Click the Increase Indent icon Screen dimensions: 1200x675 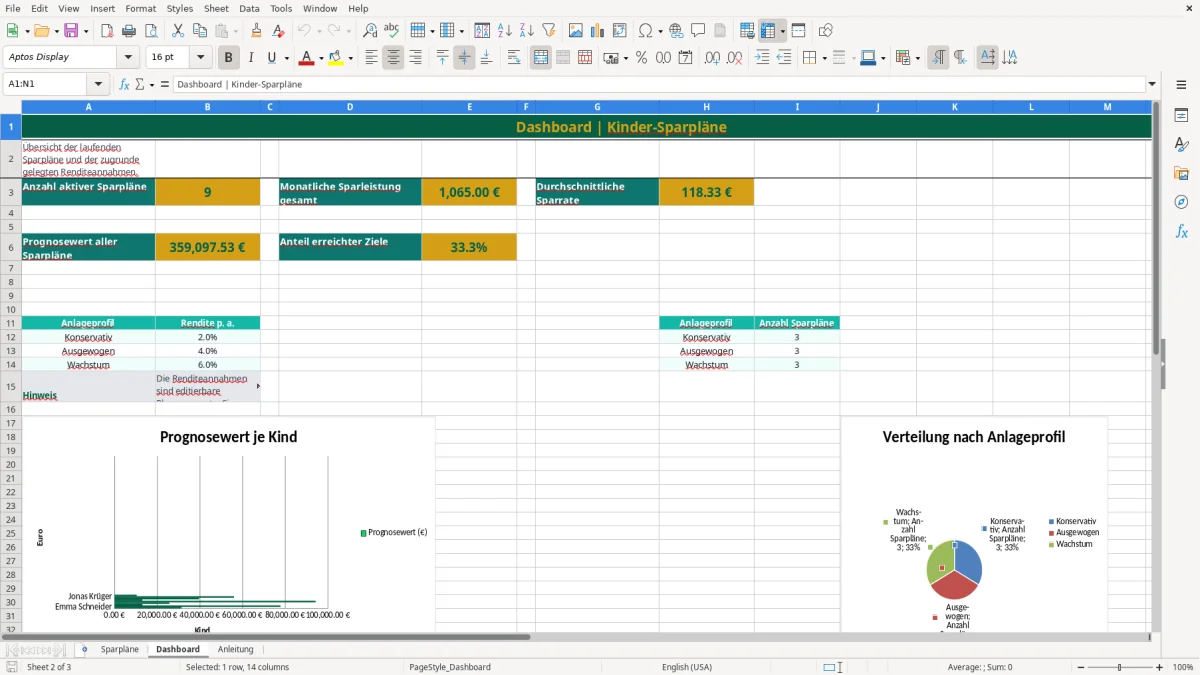tap(762, 58)
